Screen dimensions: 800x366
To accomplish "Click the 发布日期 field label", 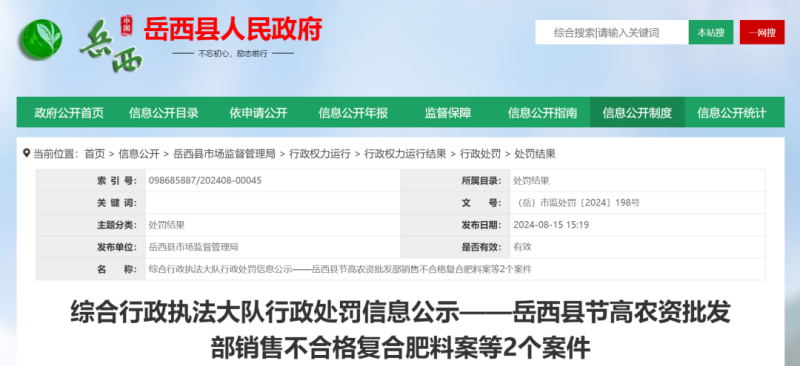I will [482, 225].
